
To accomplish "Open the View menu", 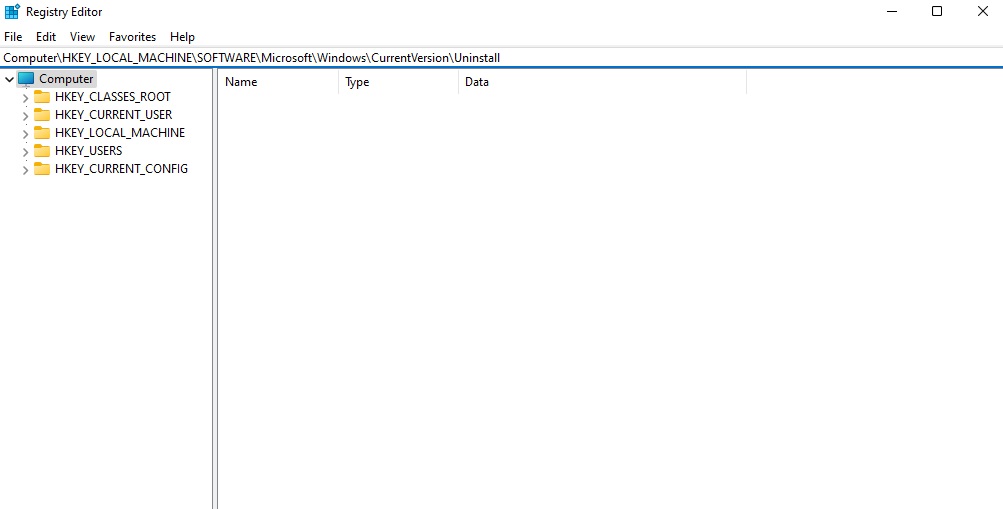I will (x=83, y=37).
